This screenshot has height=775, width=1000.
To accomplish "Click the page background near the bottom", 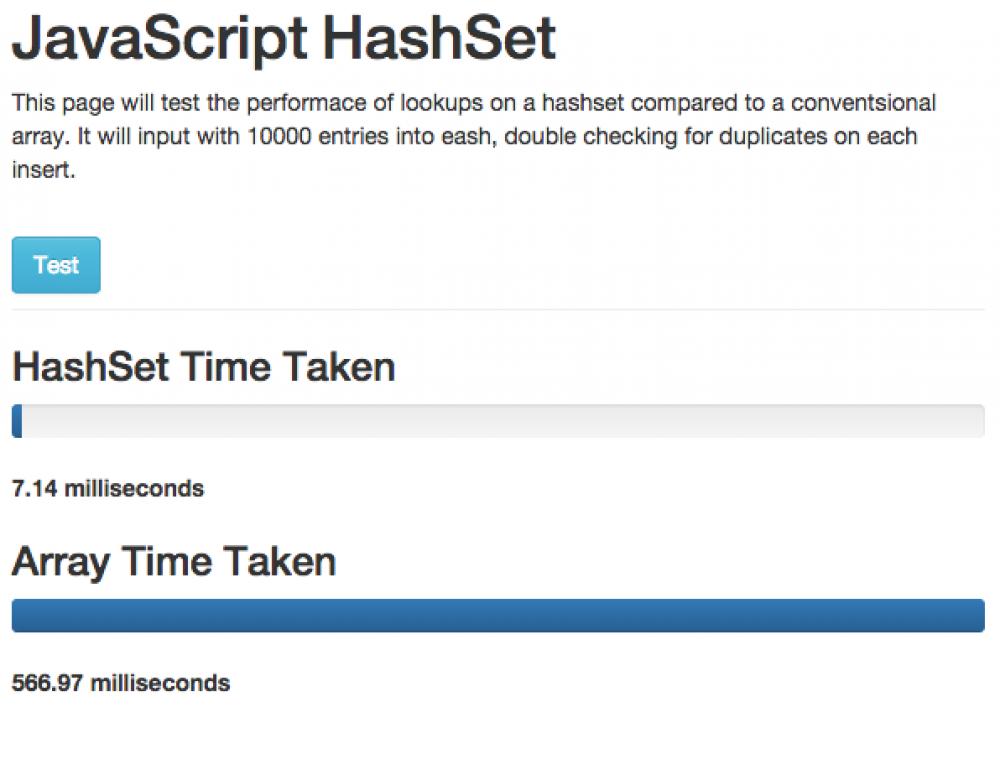I will coord(500,750).
